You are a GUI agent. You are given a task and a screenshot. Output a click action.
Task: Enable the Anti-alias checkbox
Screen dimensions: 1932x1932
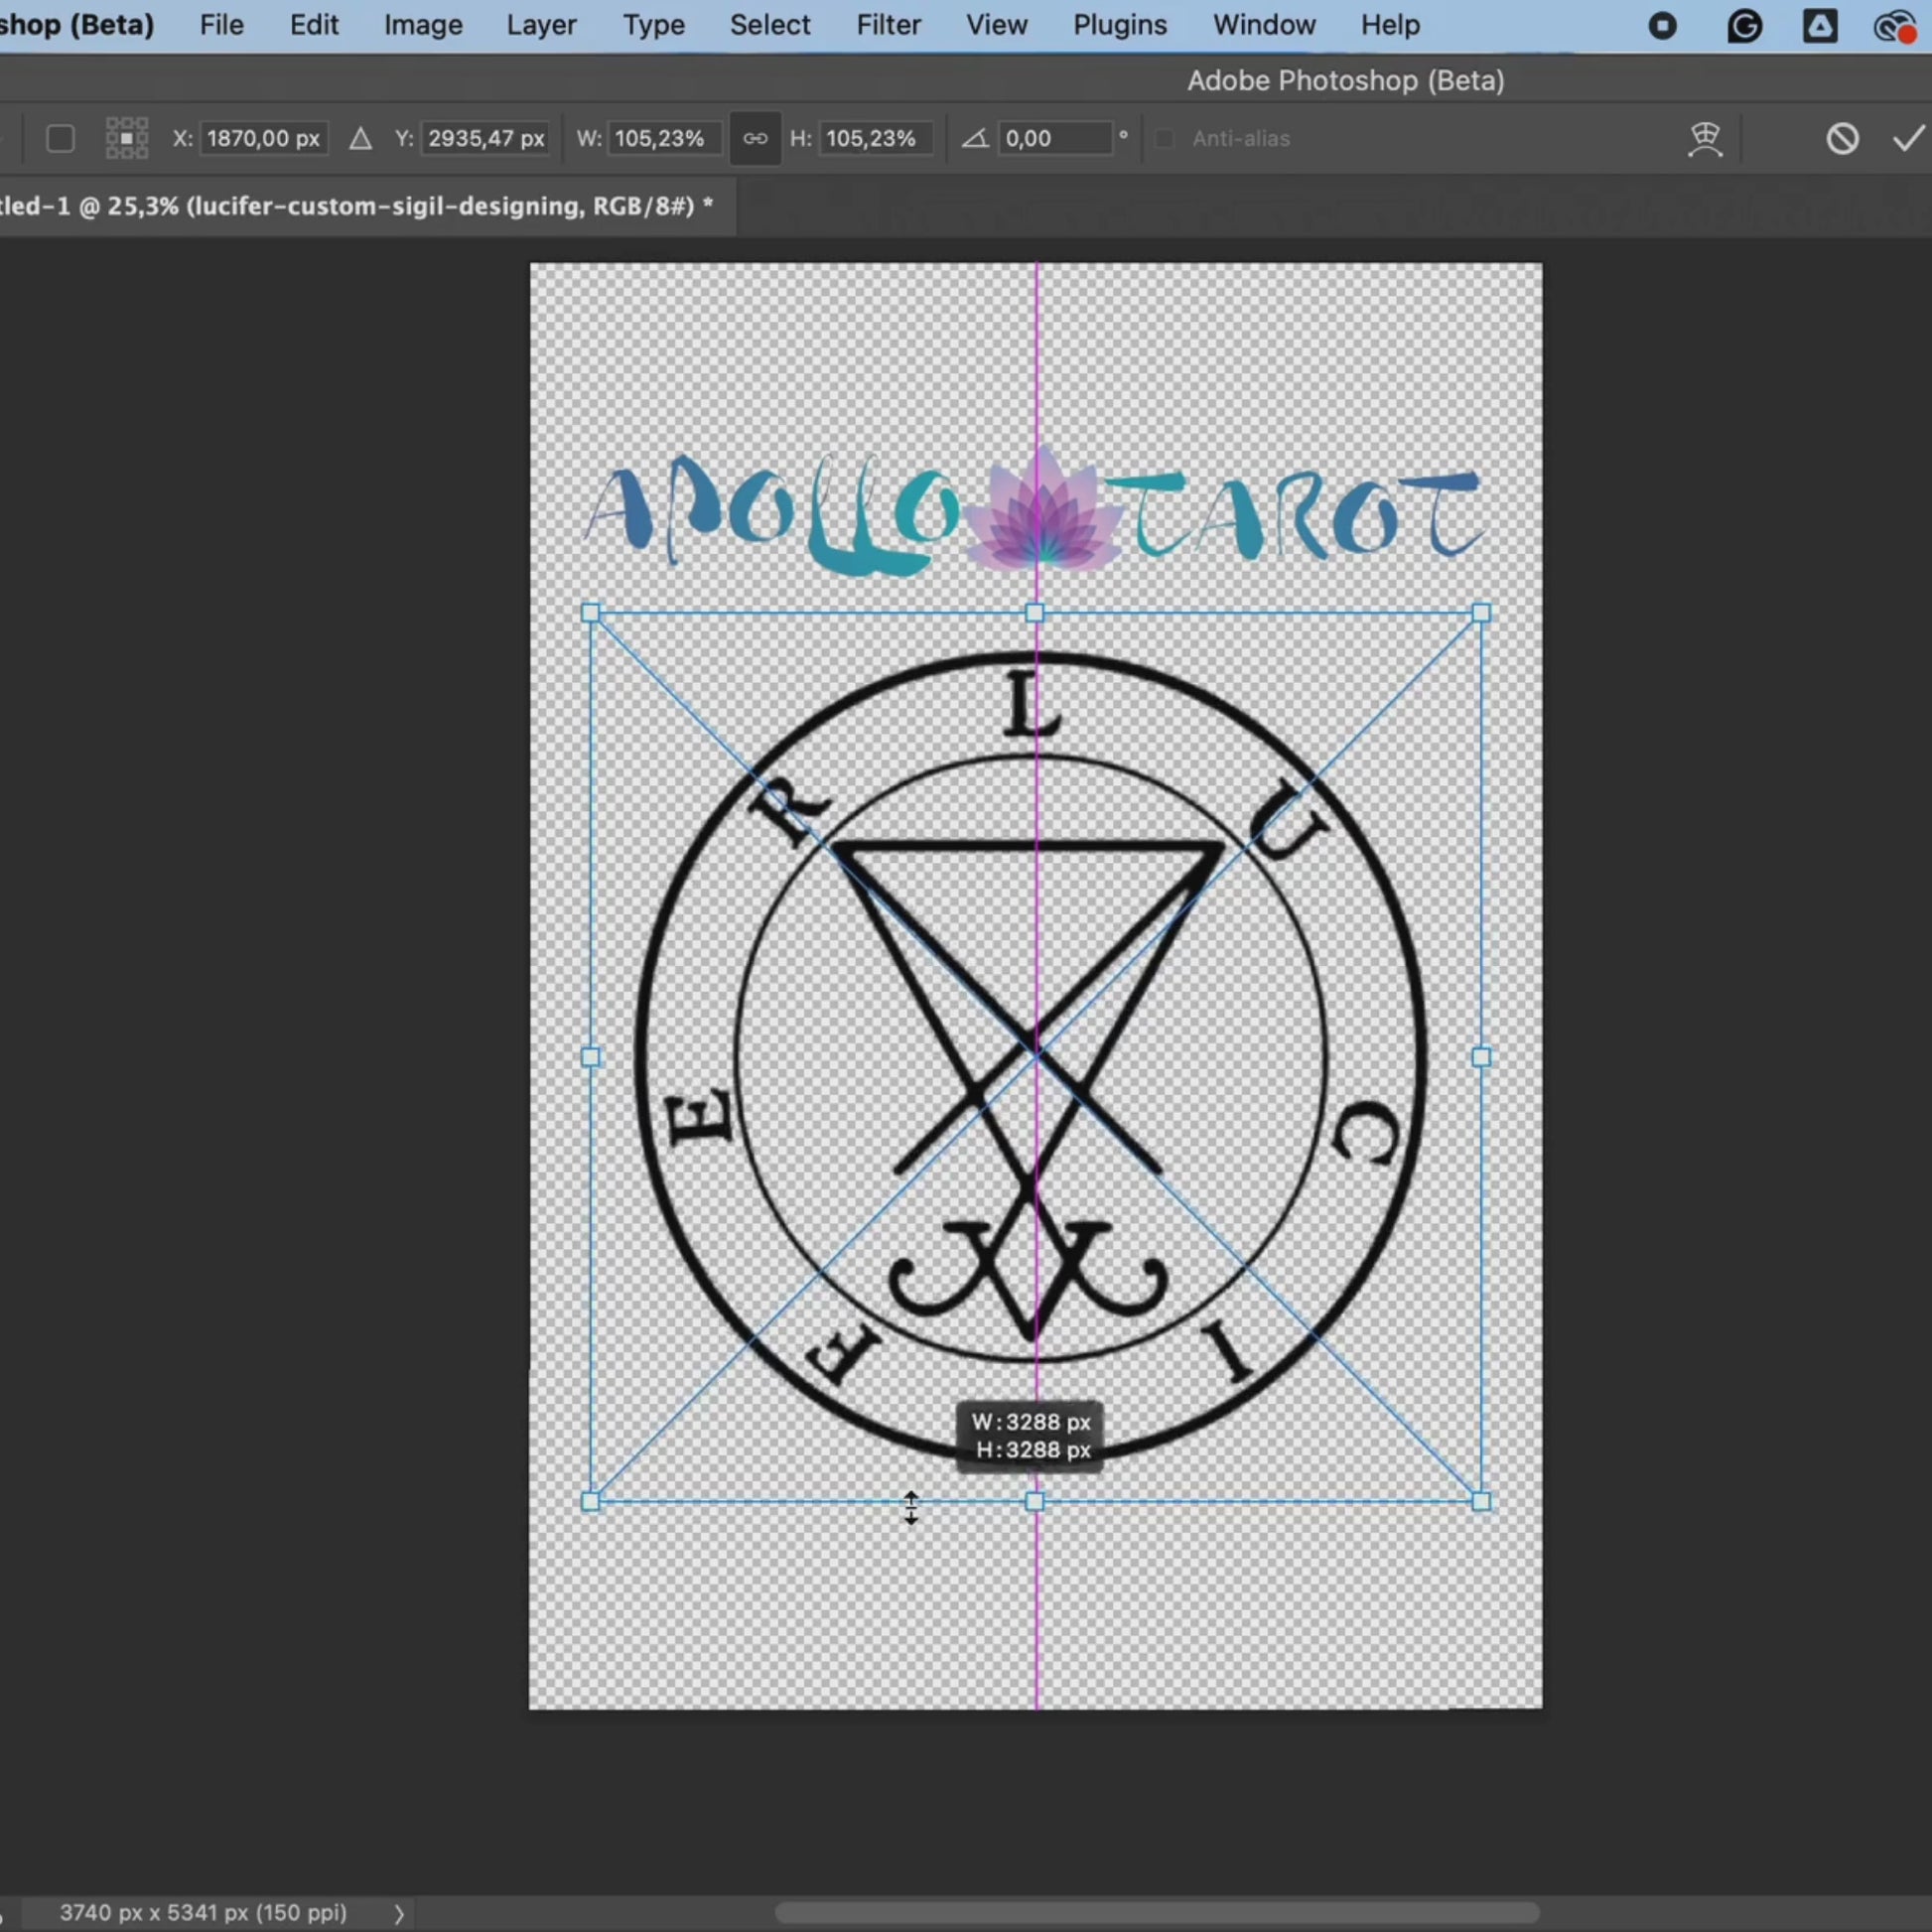pyautogui.click(x=1164, y=138)
